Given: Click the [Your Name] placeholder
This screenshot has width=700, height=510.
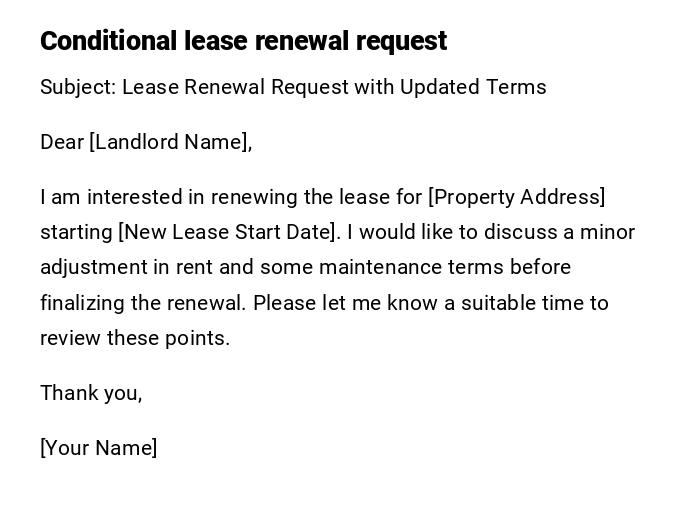Looking at the screenshot, I should tap(98, 448).
